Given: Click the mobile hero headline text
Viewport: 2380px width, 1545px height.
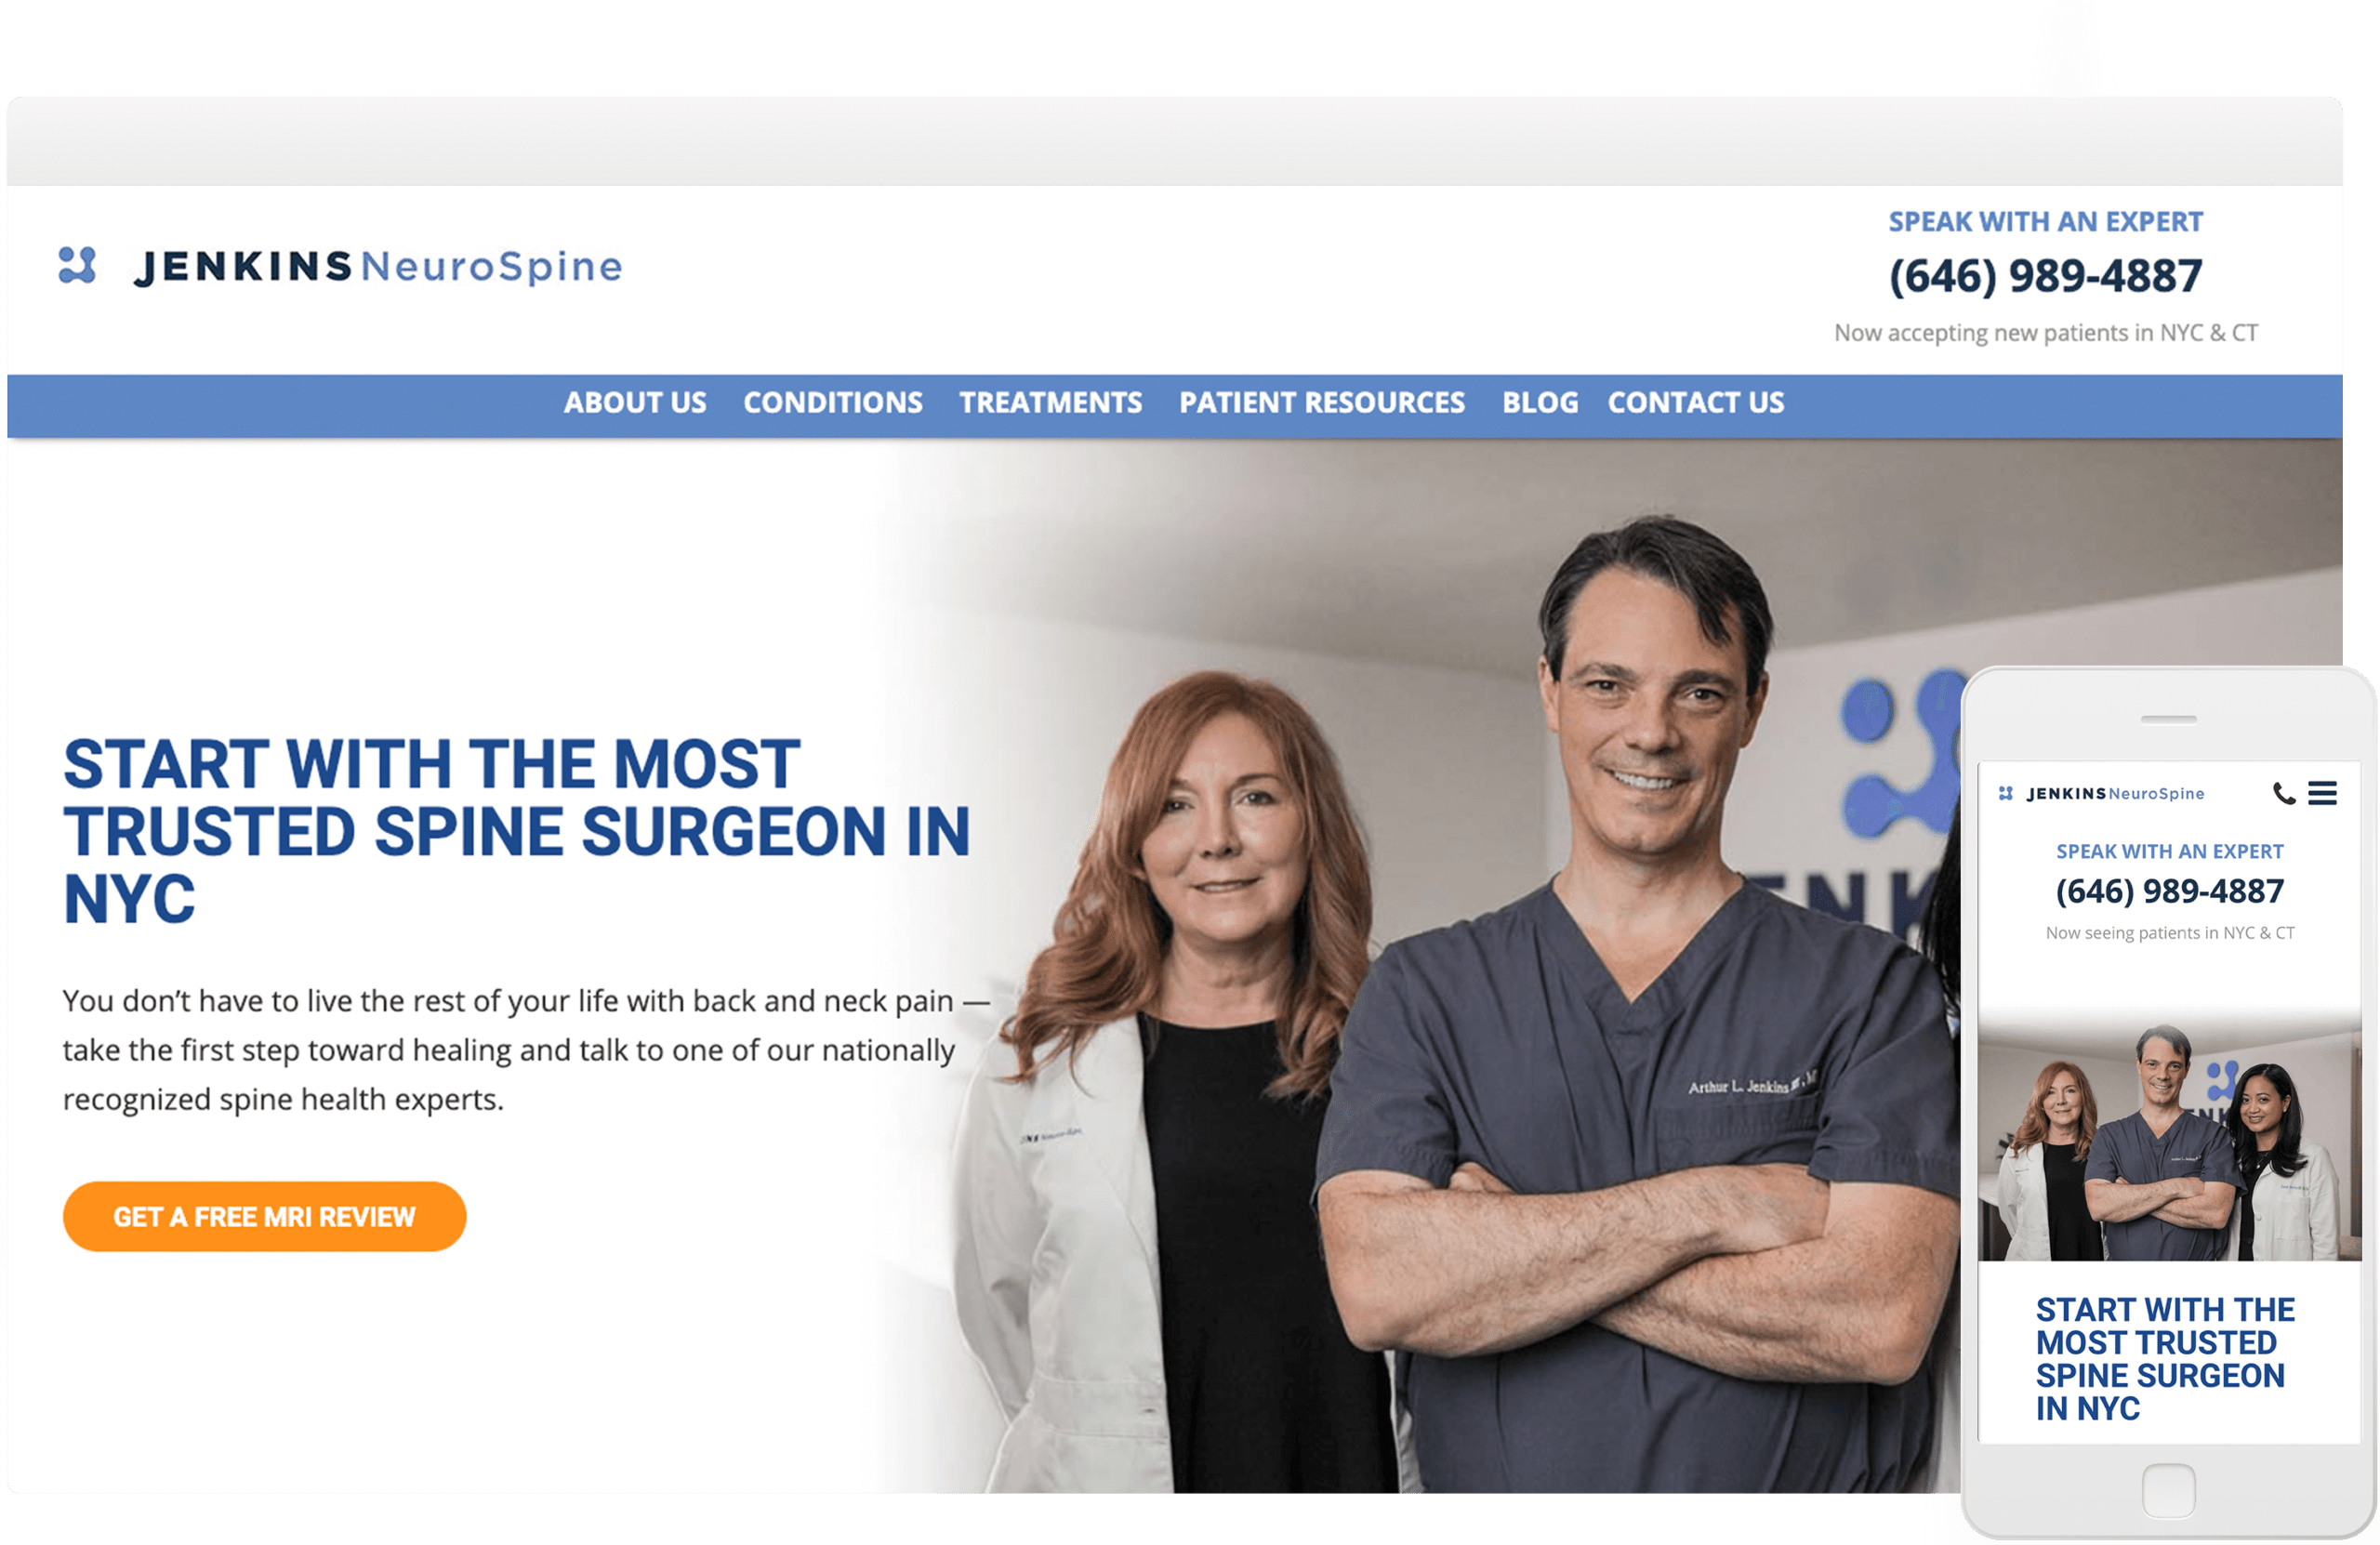Looking at the screenshot, I should point(2165,1358).
